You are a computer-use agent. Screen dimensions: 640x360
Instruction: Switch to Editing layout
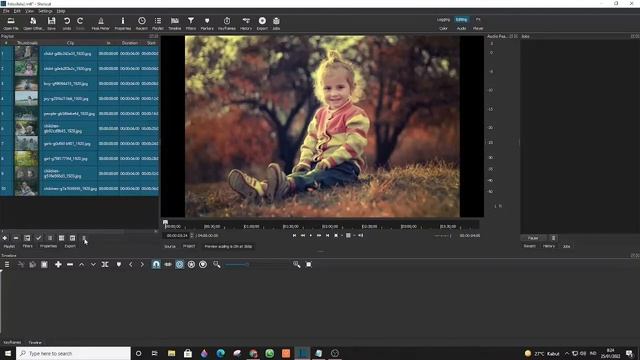pyautogui.click(x=461, y=20)
